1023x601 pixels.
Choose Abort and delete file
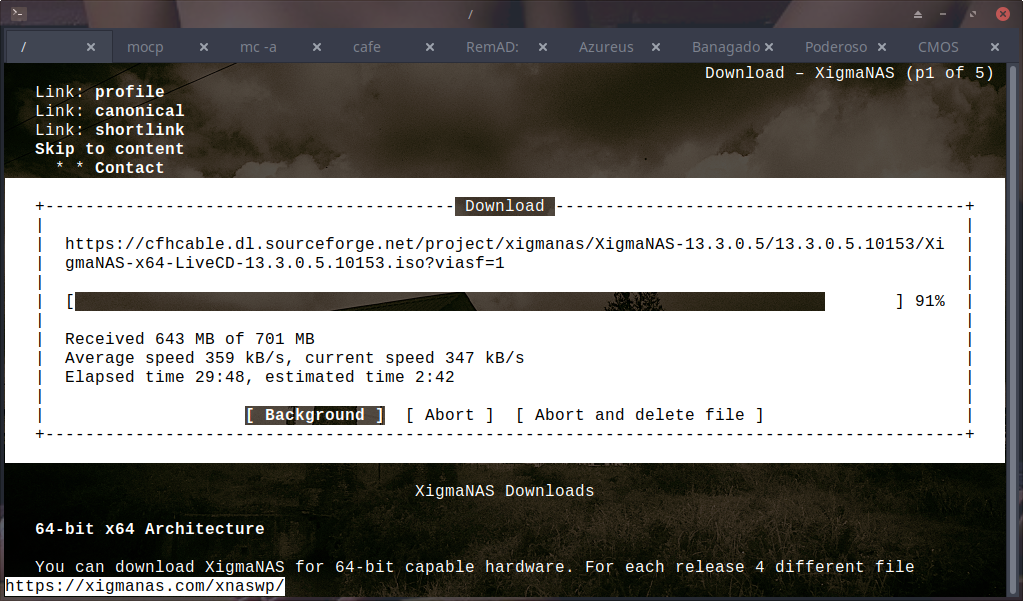[639, 415]
